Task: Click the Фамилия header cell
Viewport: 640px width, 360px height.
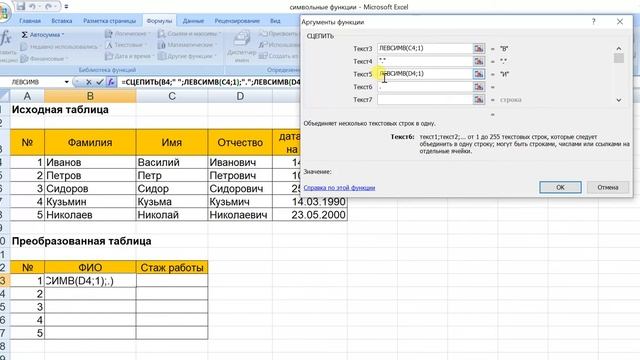Action: coord(90,142)
